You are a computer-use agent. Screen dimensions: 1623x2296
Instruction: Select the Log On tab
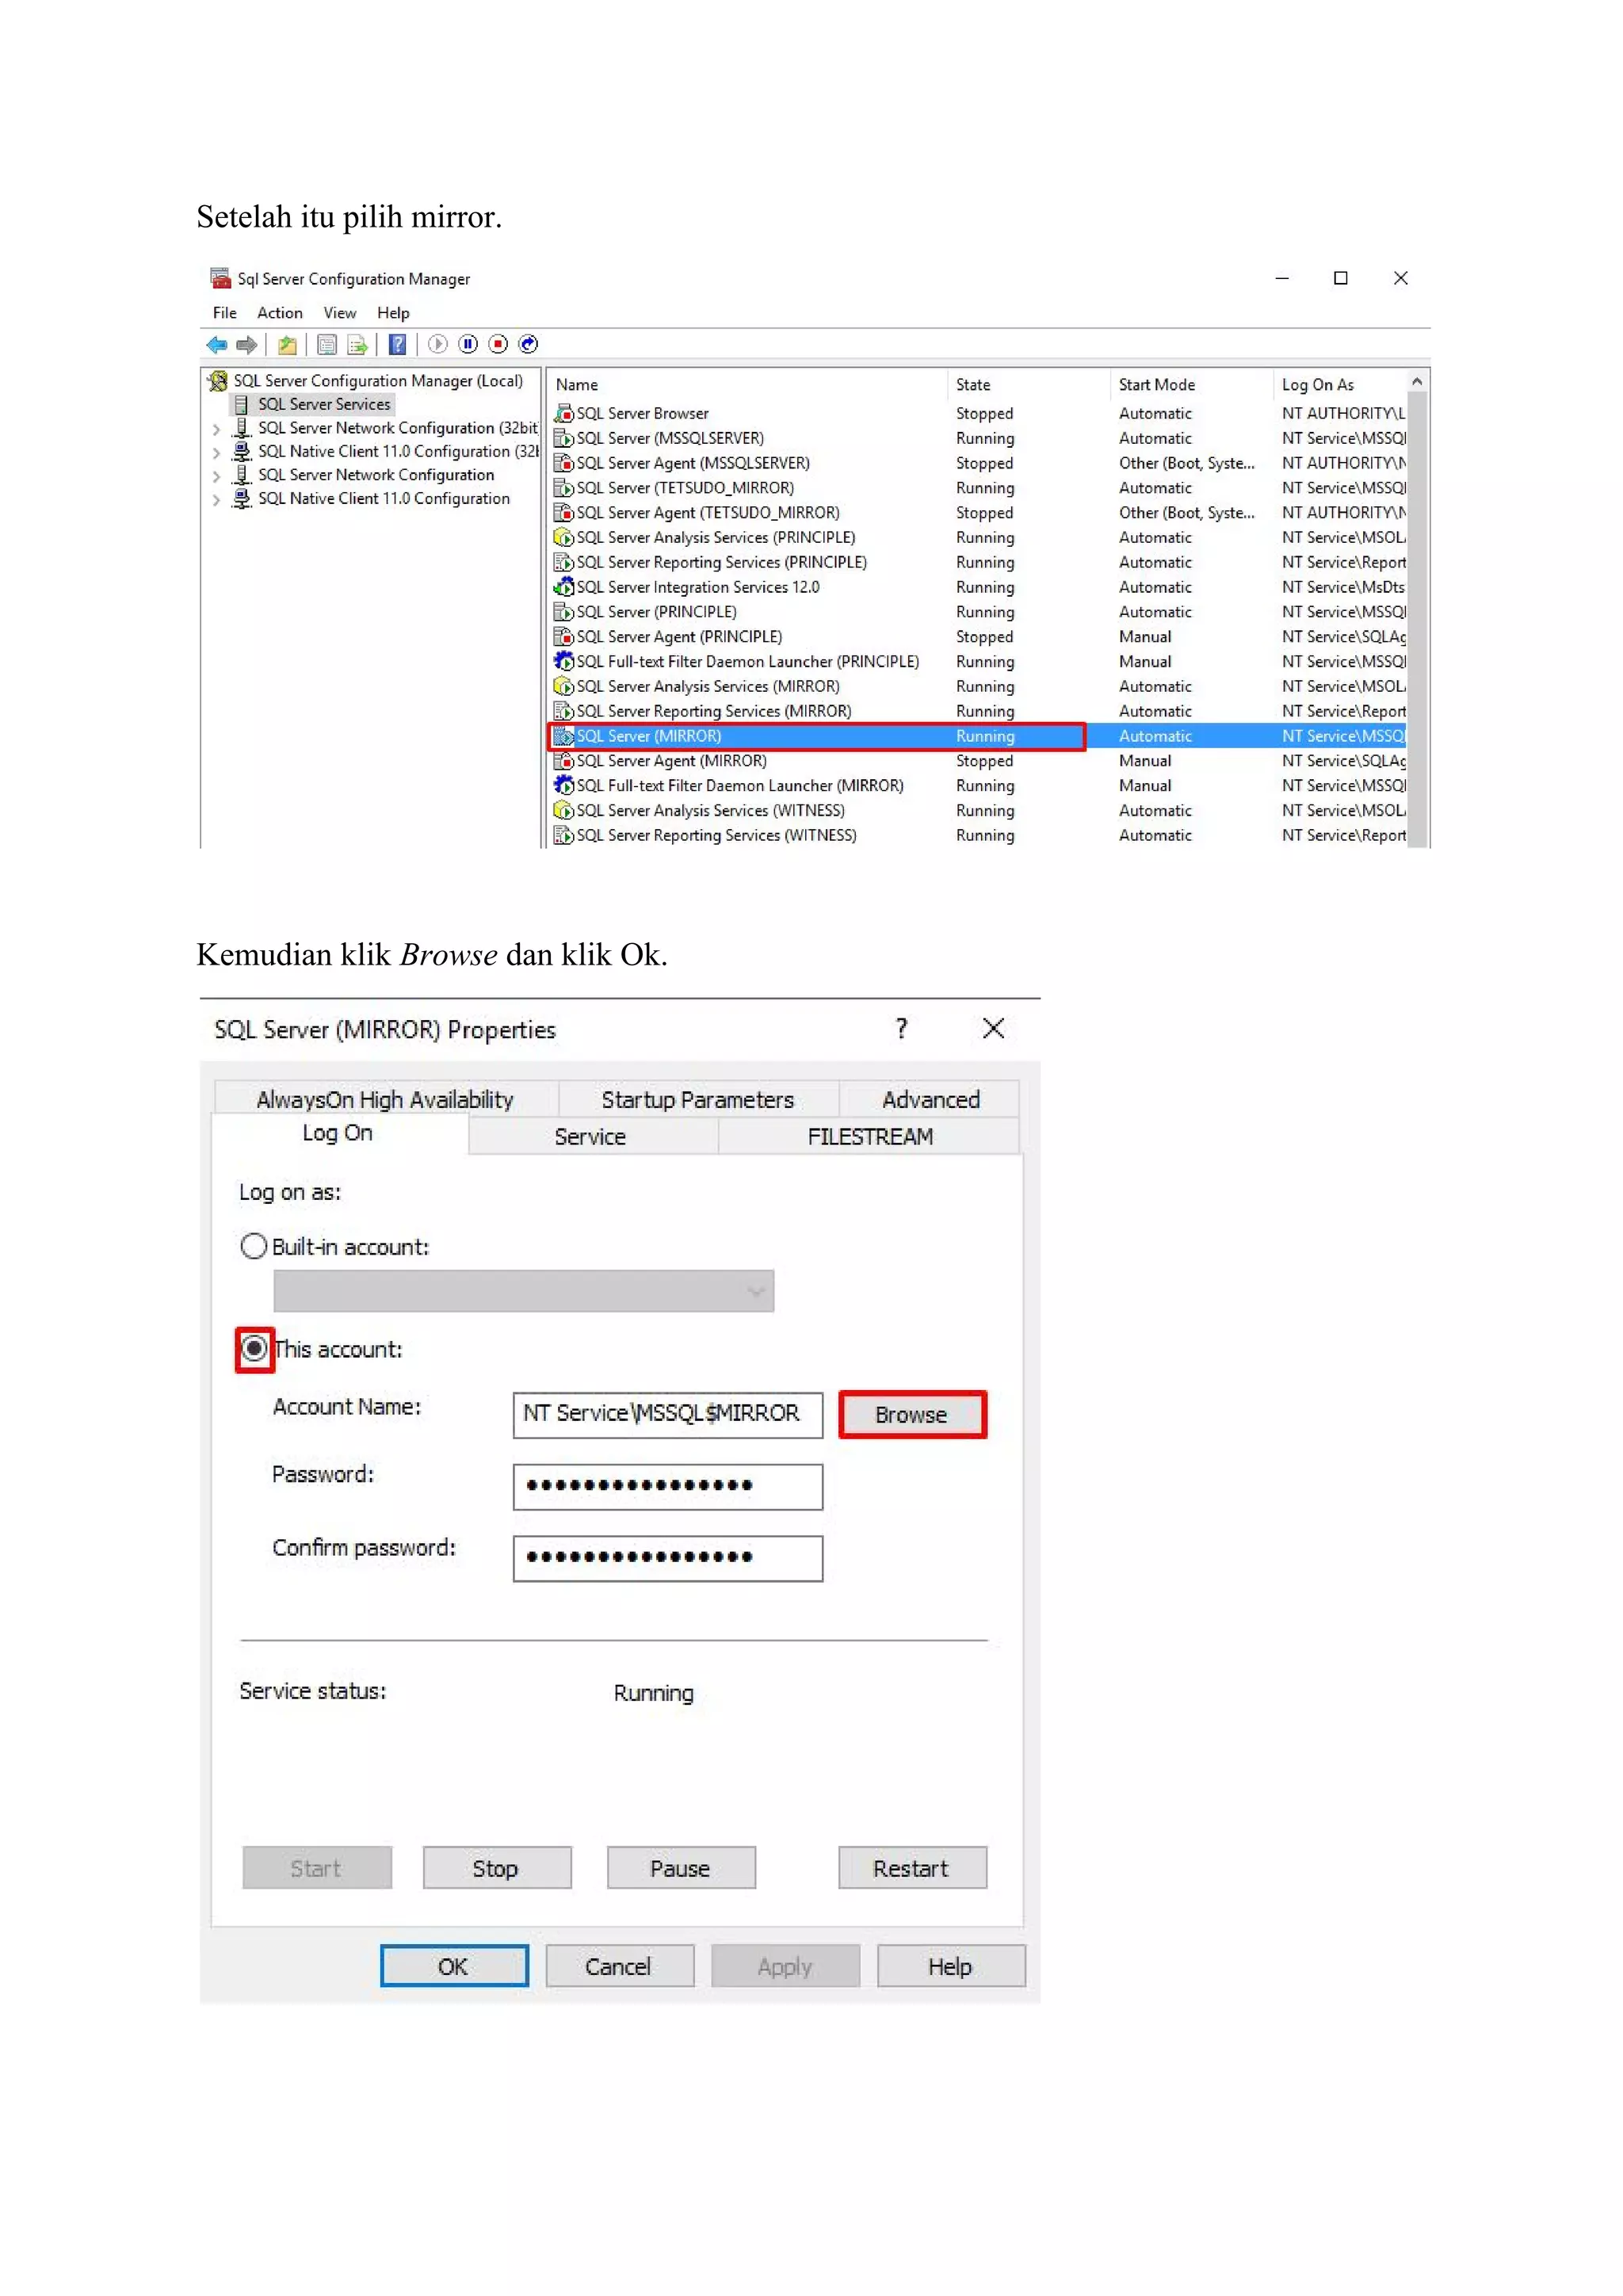338,1133
